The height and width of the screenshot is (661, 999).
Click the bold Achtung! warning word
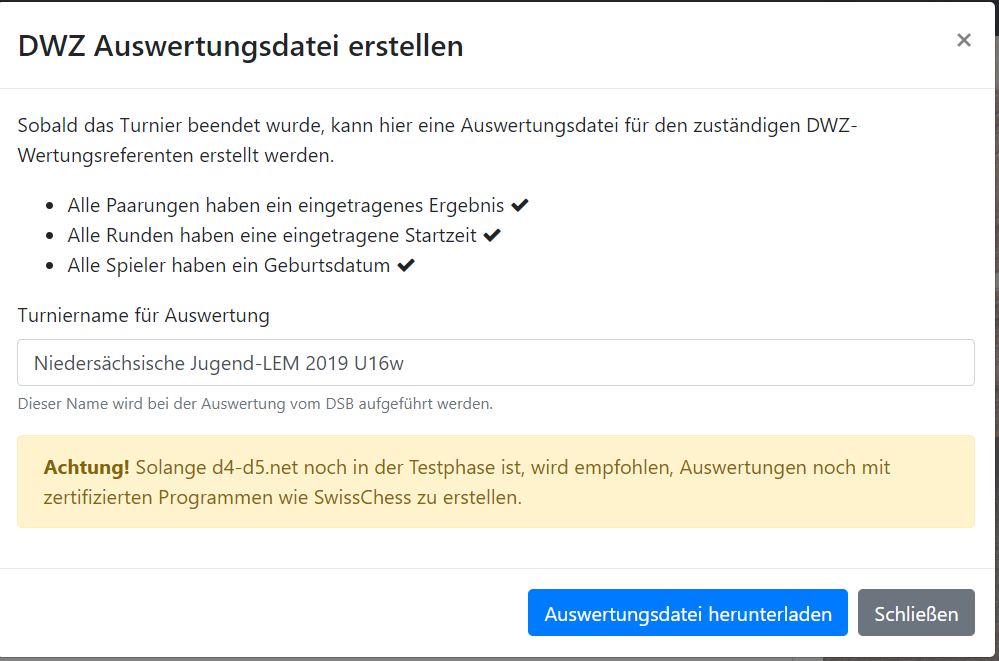(x=86, y=467)
